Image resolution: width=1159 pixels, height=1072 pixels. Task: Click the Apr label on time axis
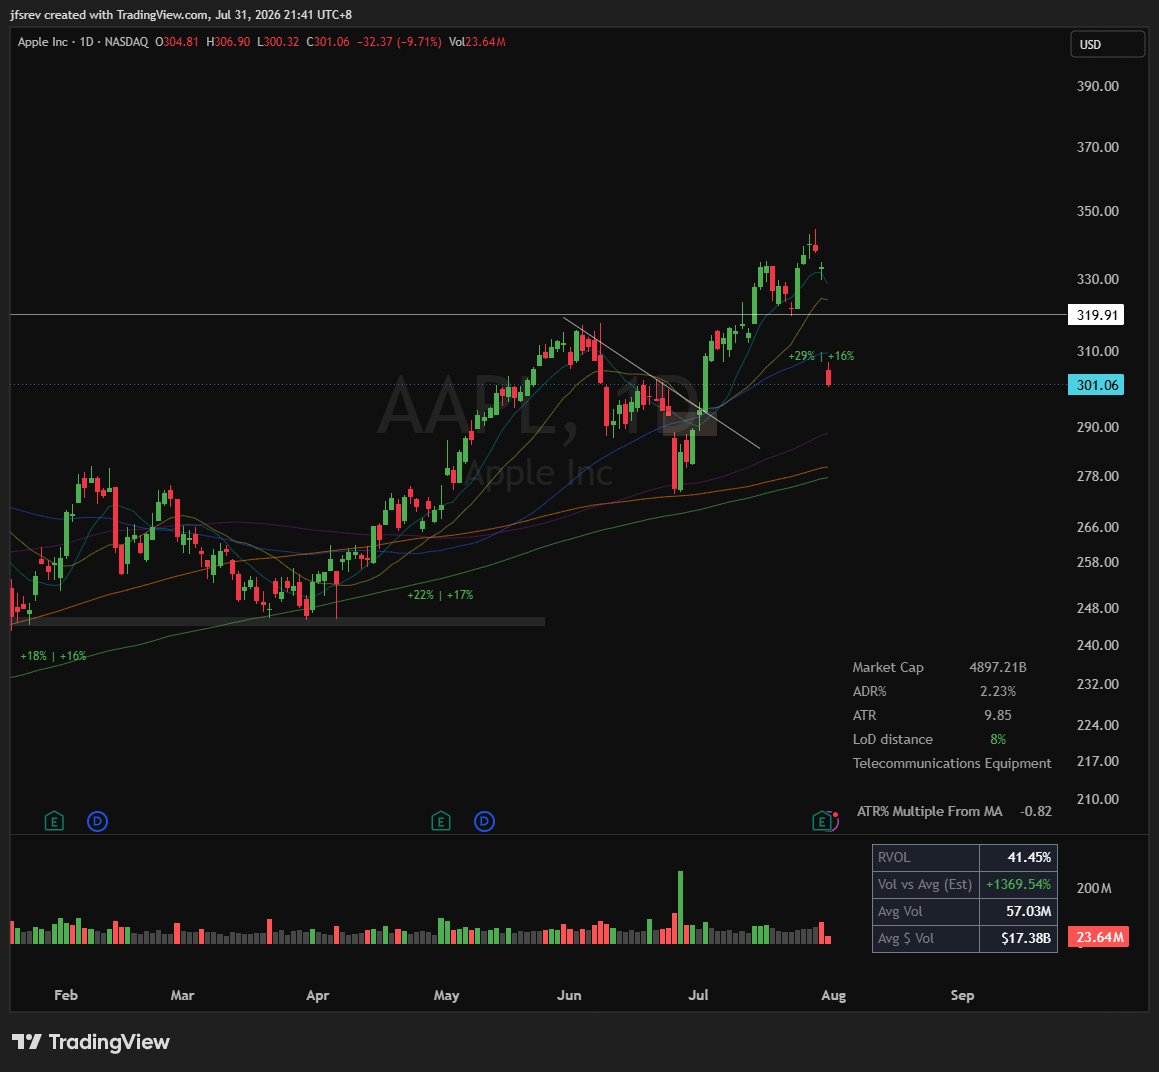[318, 995]
